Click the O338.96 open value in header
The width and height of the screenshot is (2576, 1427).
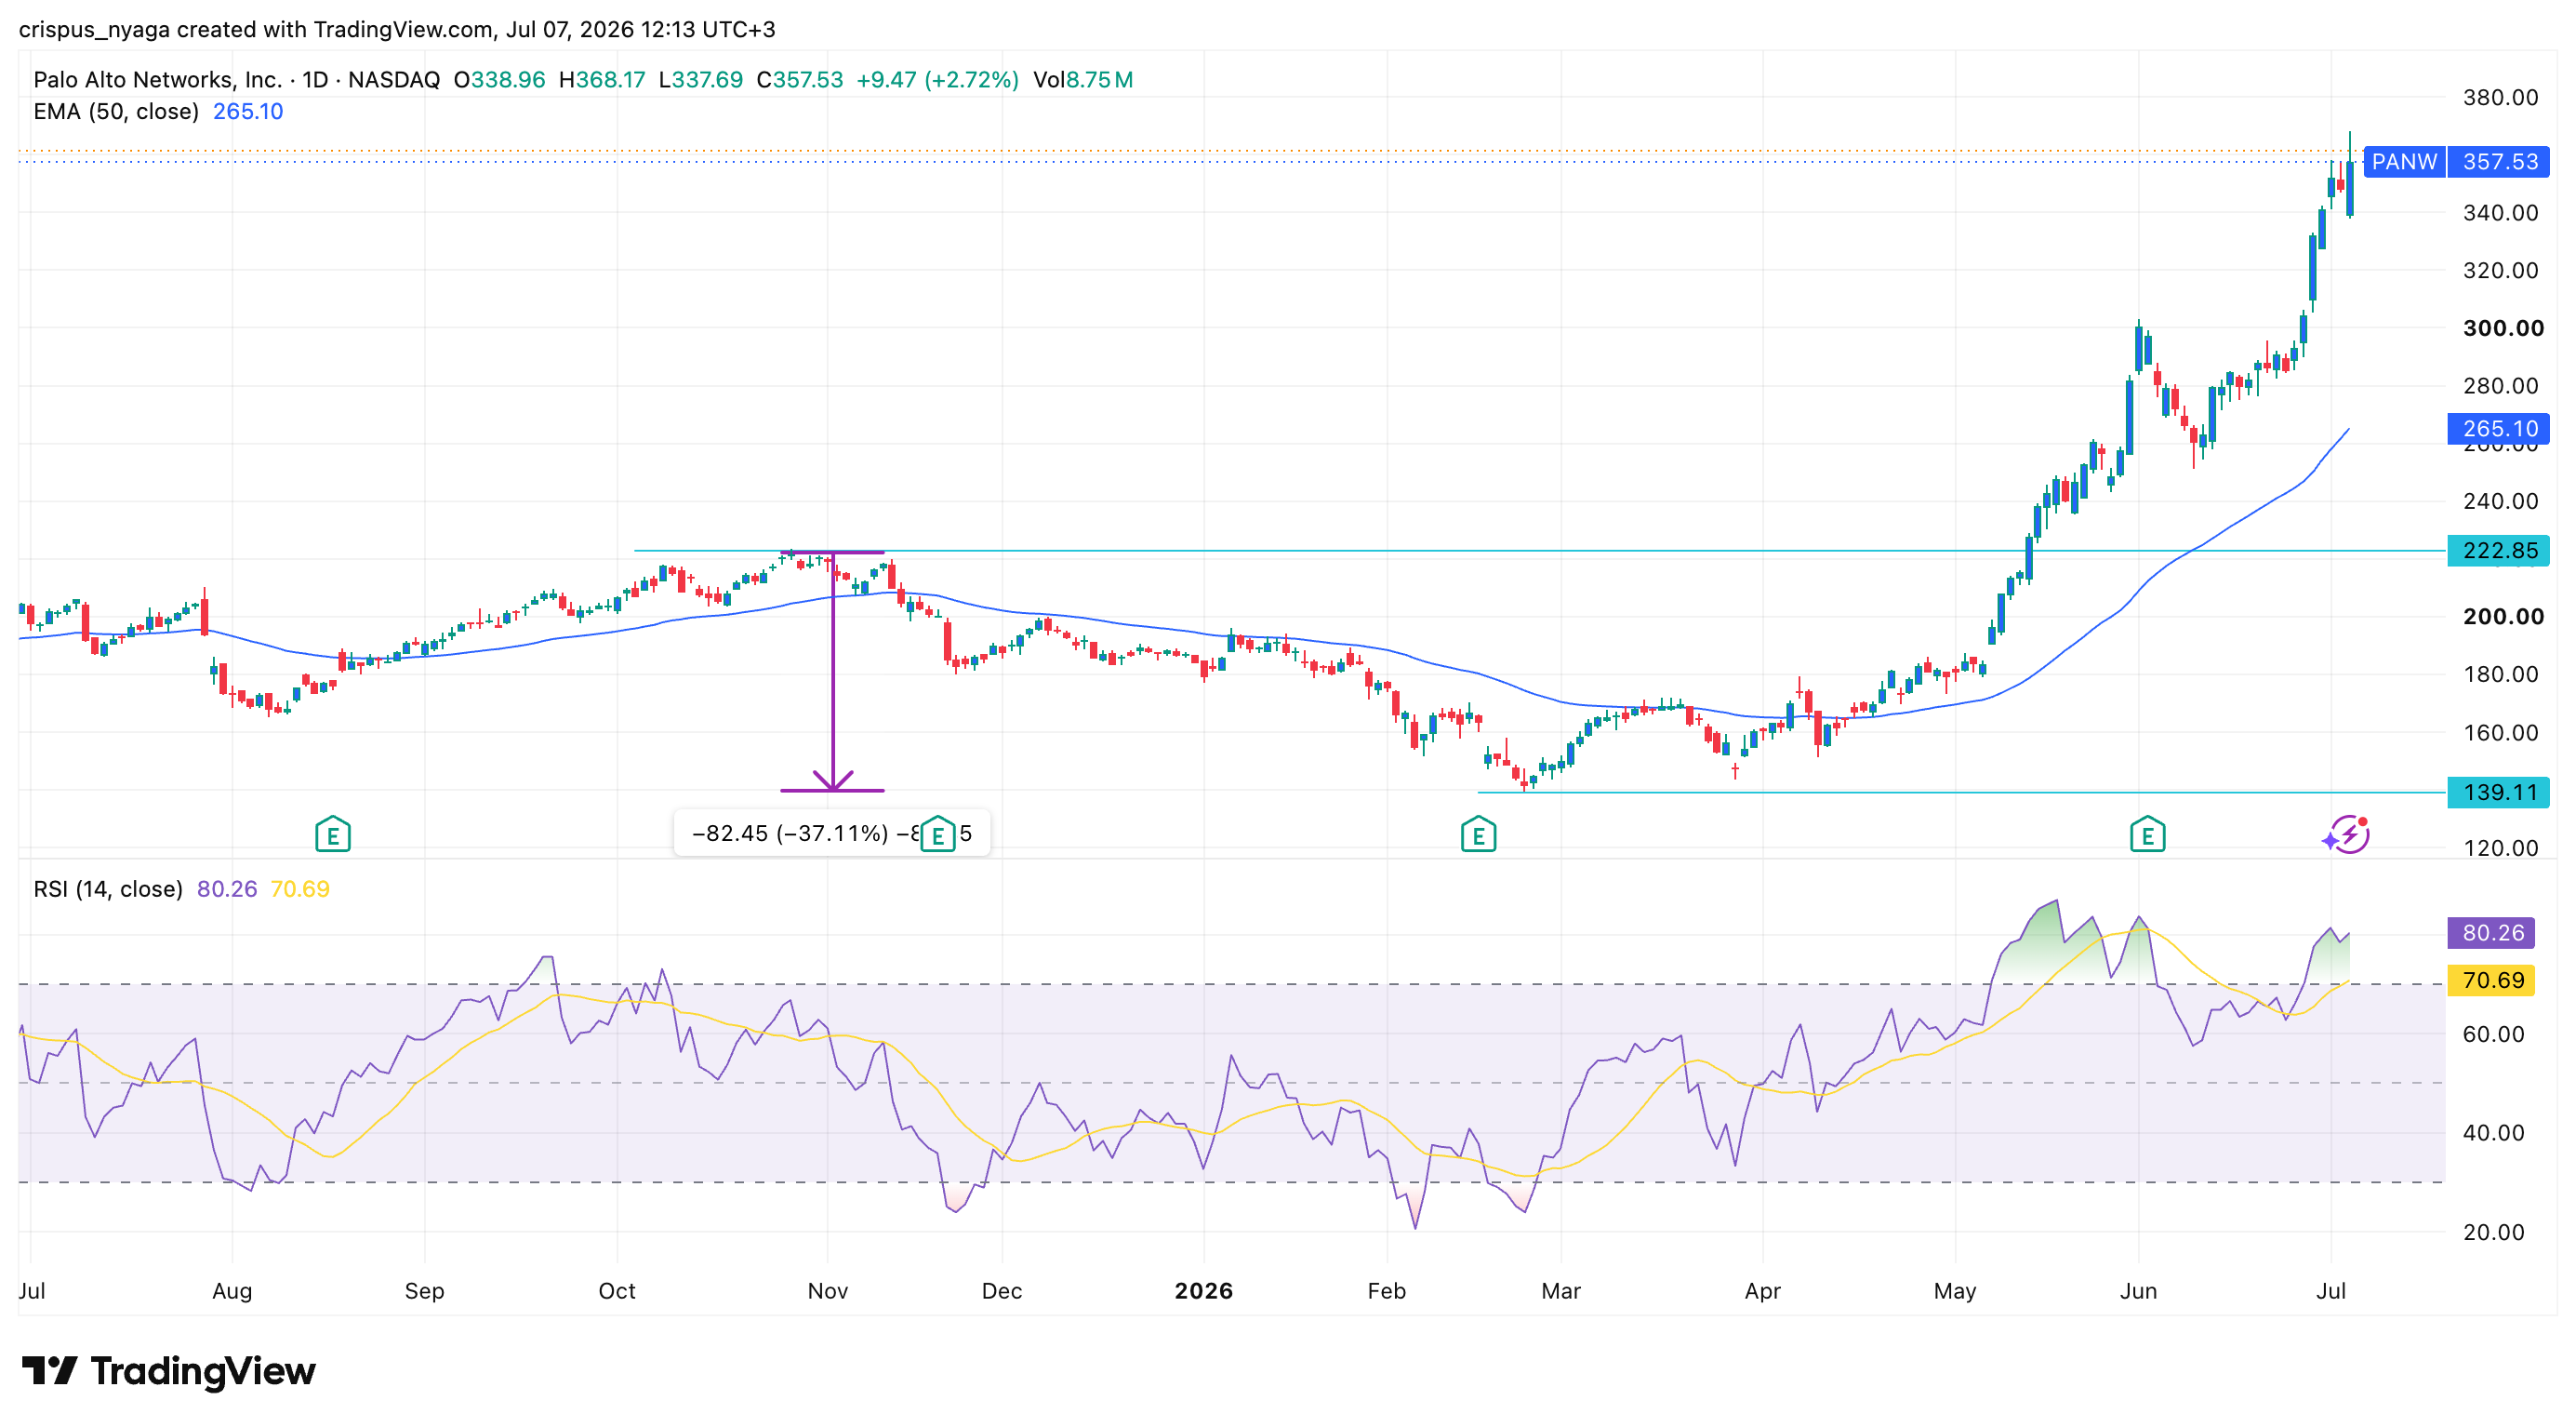coord(499,80)
